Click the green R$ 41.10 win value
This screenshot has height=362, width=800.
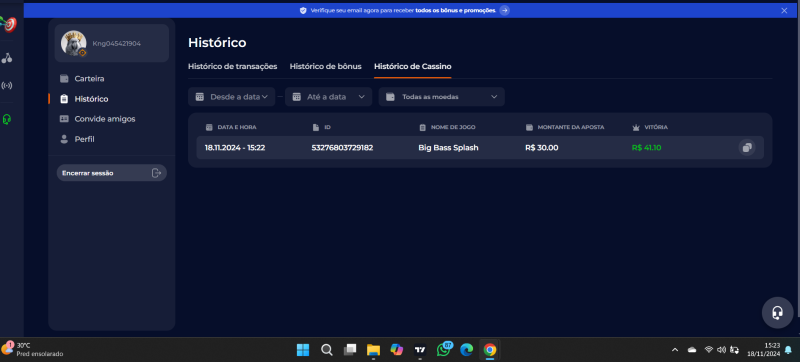pyautogui.click(x=646, y=148)
